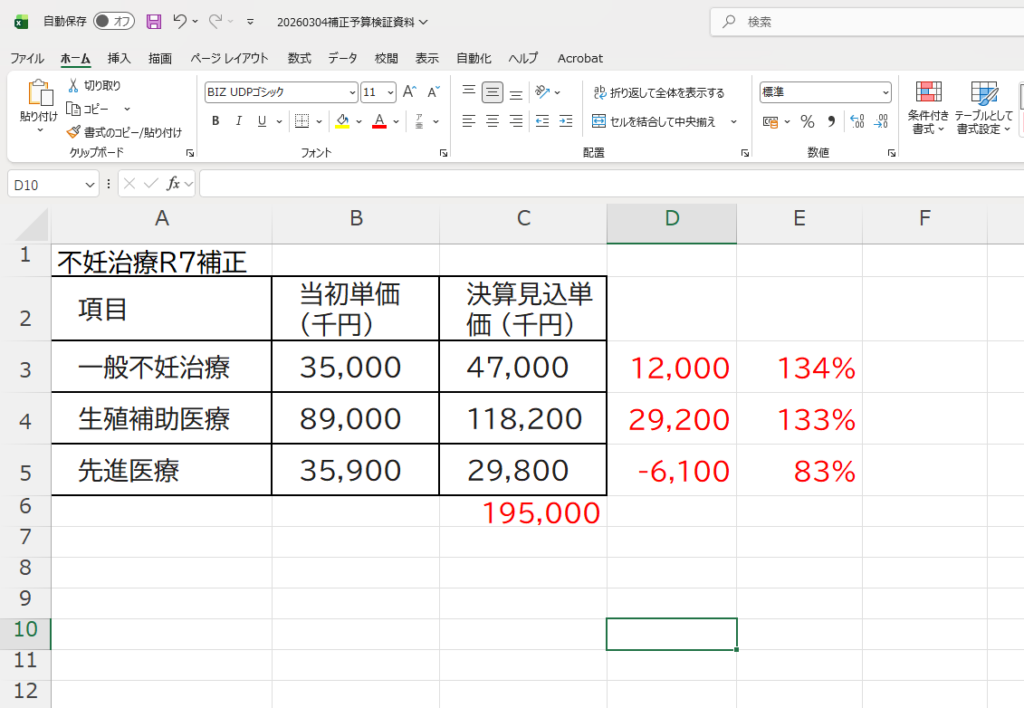Toggle Italic formatting

(239, 122)
